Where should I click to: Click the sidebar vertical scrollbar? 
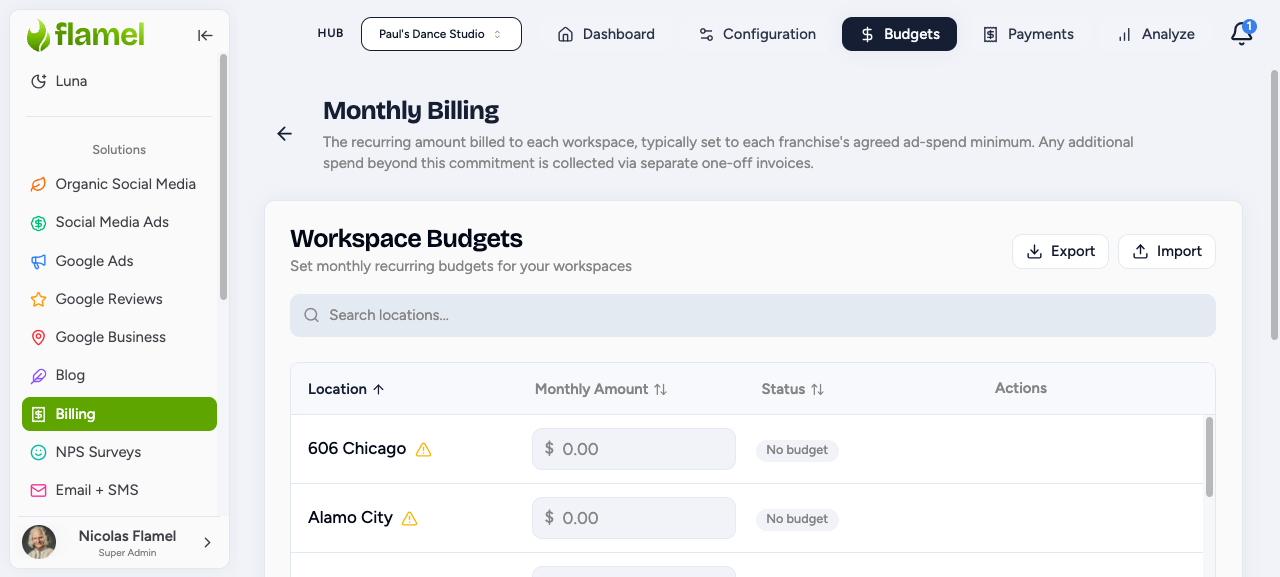pyautogui.click(x=223, y=177)
